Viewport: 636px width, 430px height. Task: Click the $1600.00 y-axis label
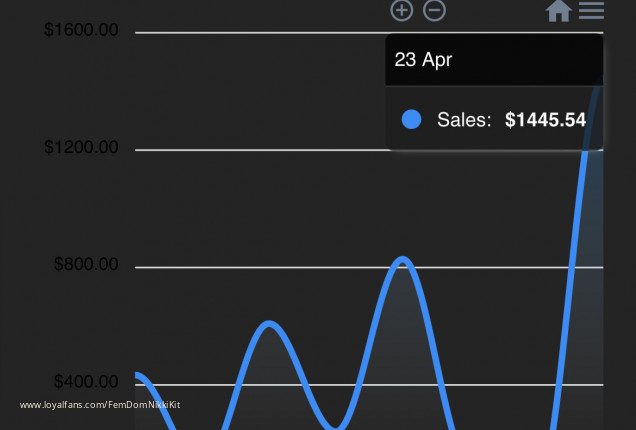pos(81,30)
